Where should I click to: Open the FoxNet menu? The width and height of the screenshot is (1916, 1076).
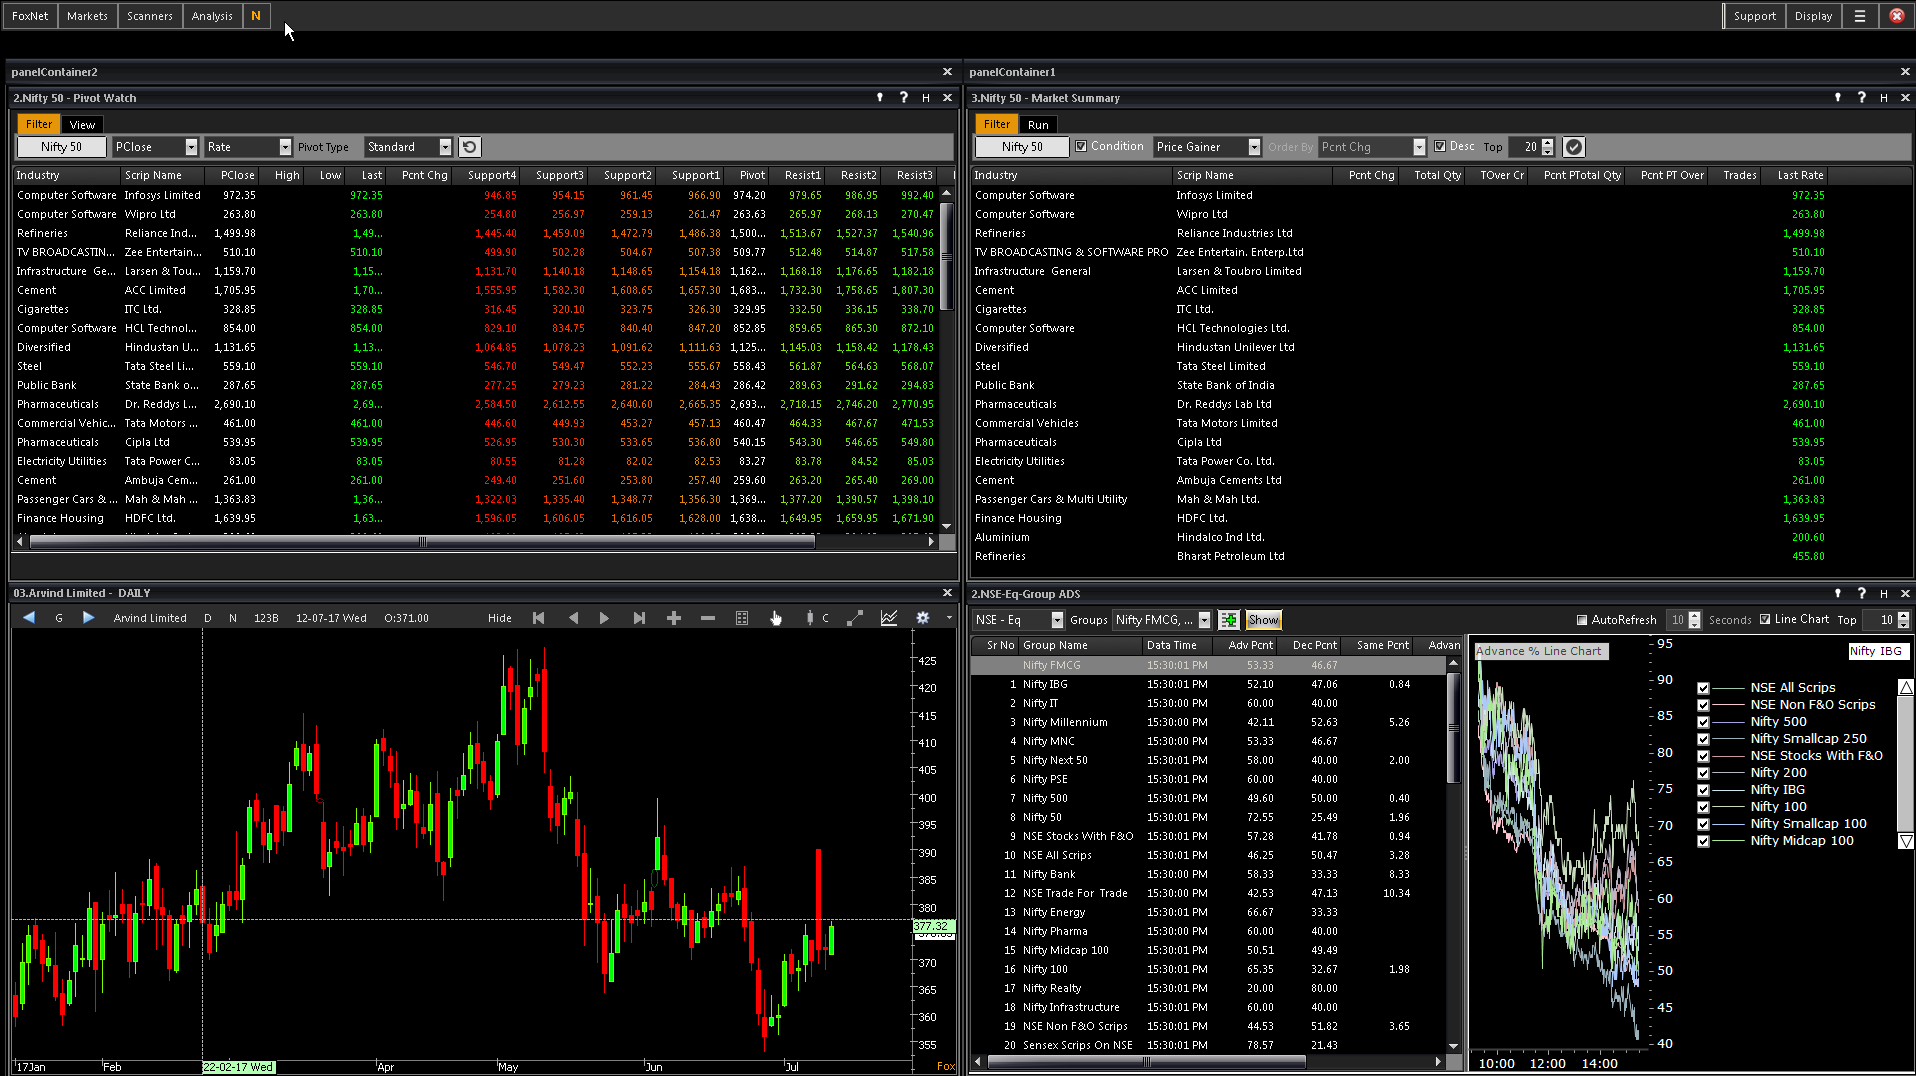30,16
